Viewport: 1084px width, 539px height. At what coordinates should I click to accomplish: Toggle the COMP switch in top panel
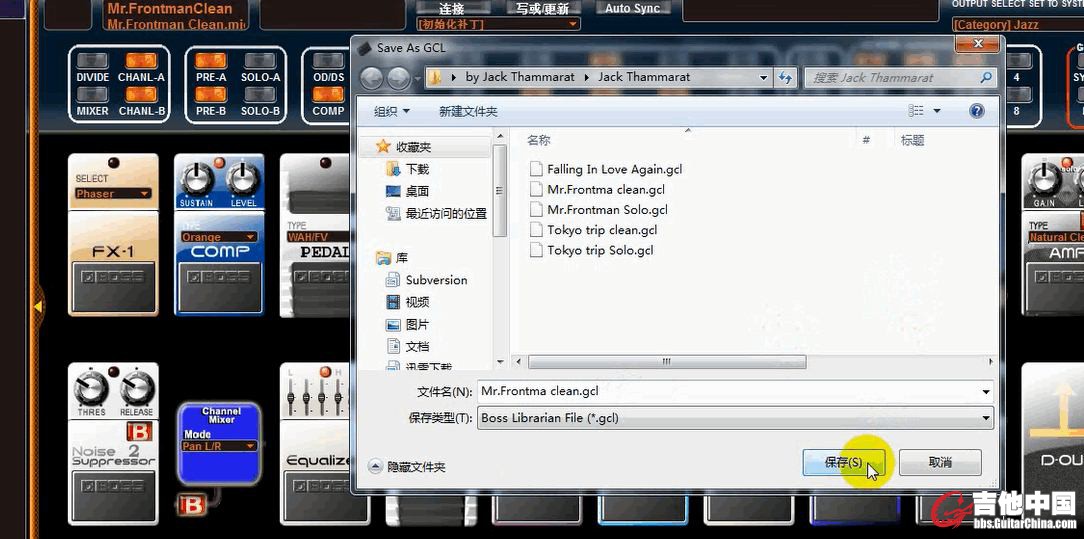pyautogui.click(x=328, y=94)
